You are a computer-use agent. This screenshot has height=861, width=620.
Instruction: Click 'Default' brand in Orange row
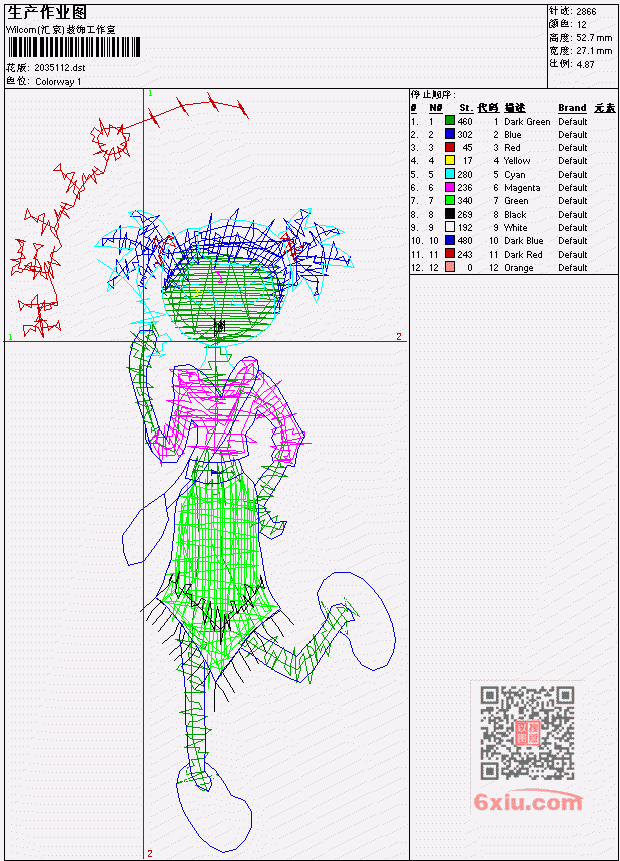[573, 267]
